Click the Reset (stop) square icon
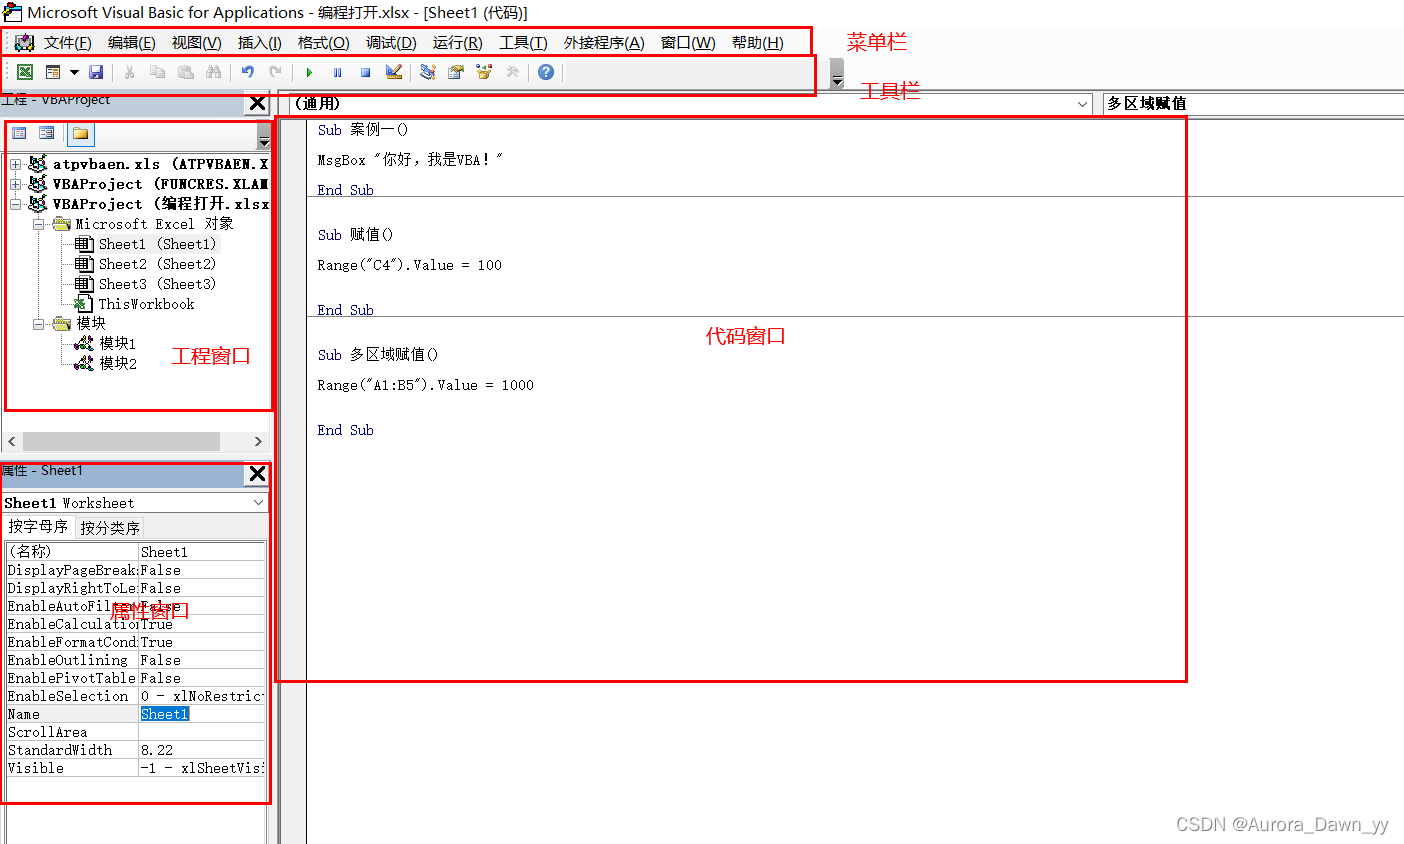The image size is (1404, 844). point(365,72)
